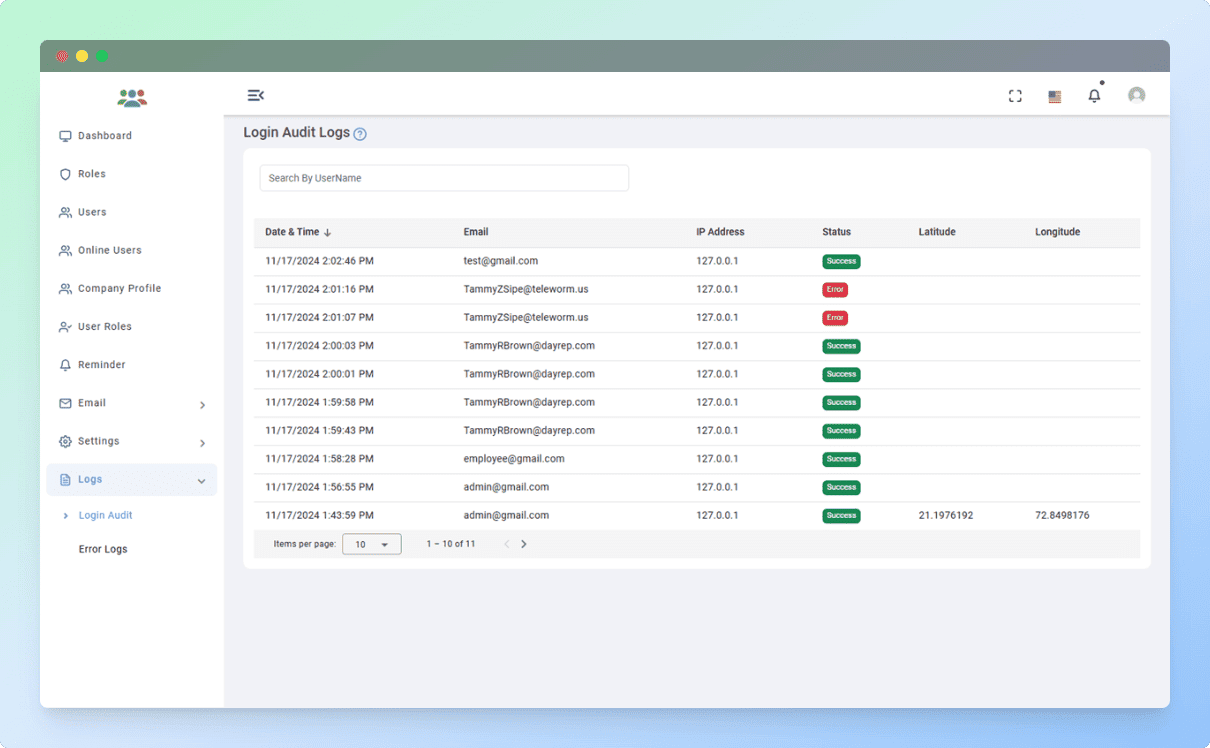Enter fullscreen mode using the top bar icon
The image size is (1210, 748).
pos(1015,96)
